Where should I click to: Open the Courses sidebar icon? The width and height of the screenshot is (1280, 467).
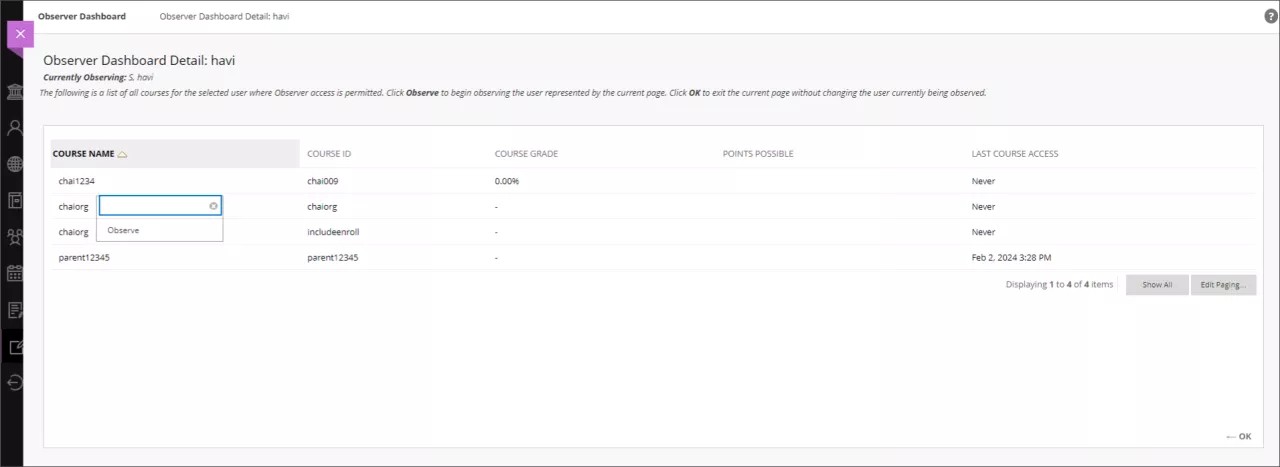coord(15,200)
